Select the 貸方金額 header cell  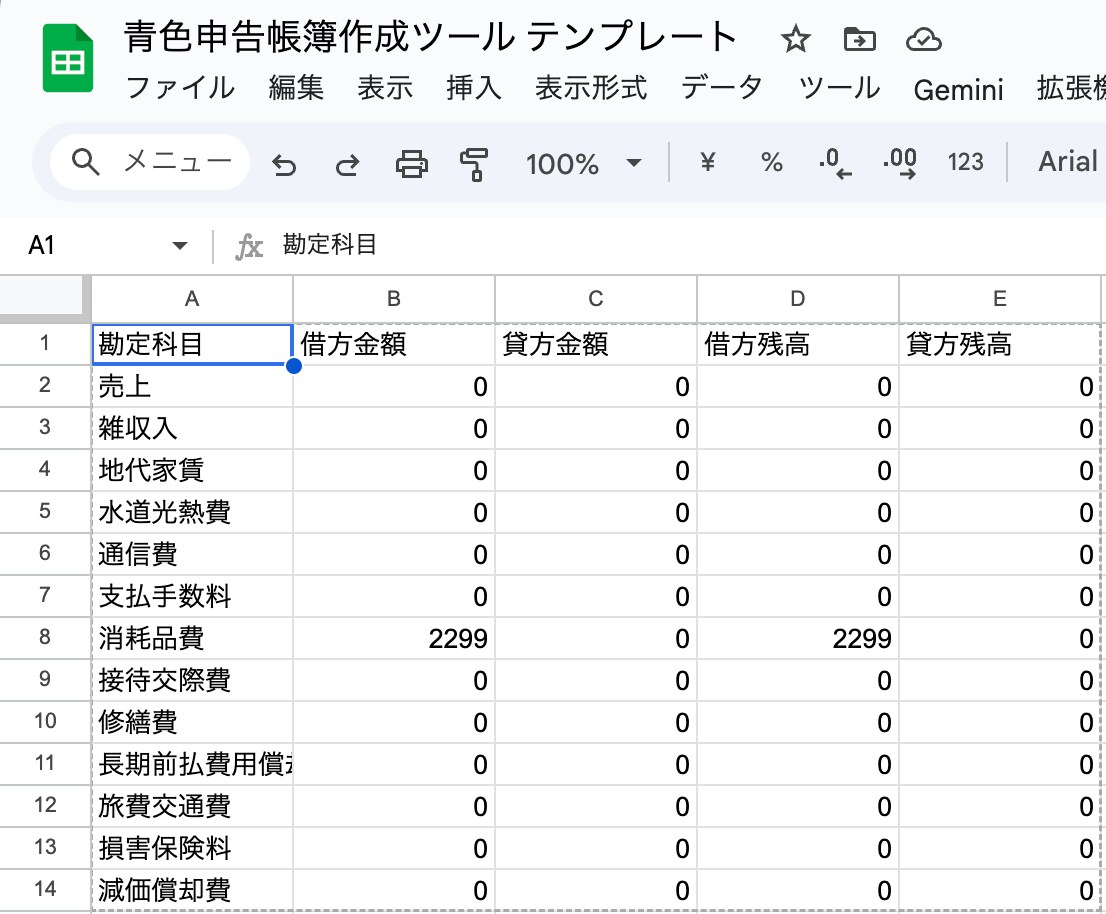595,344
